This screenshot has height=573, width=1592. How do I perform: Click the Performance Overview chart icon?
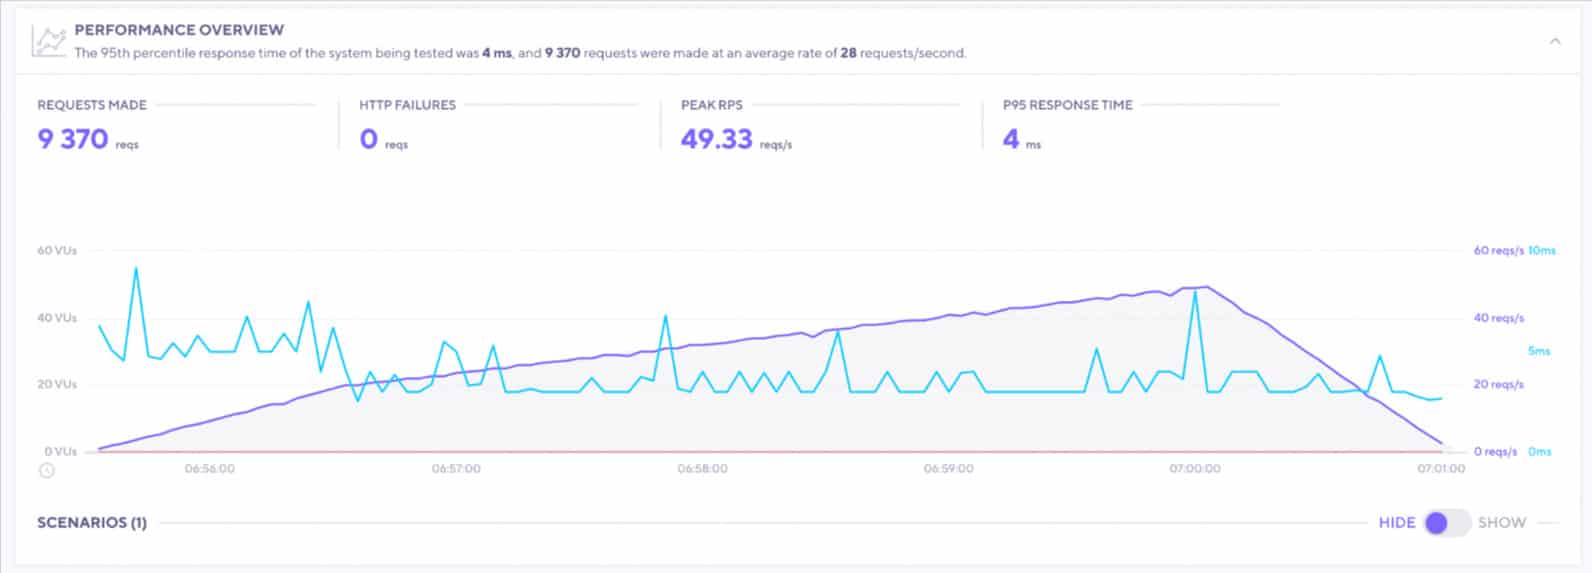(x=49, y=41)
